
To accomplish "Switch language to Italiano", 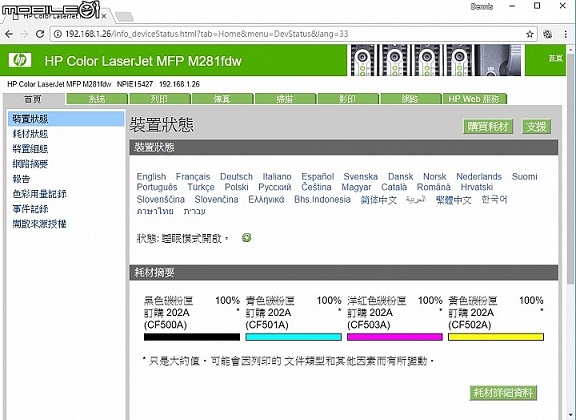I will (x=277, y=177).
